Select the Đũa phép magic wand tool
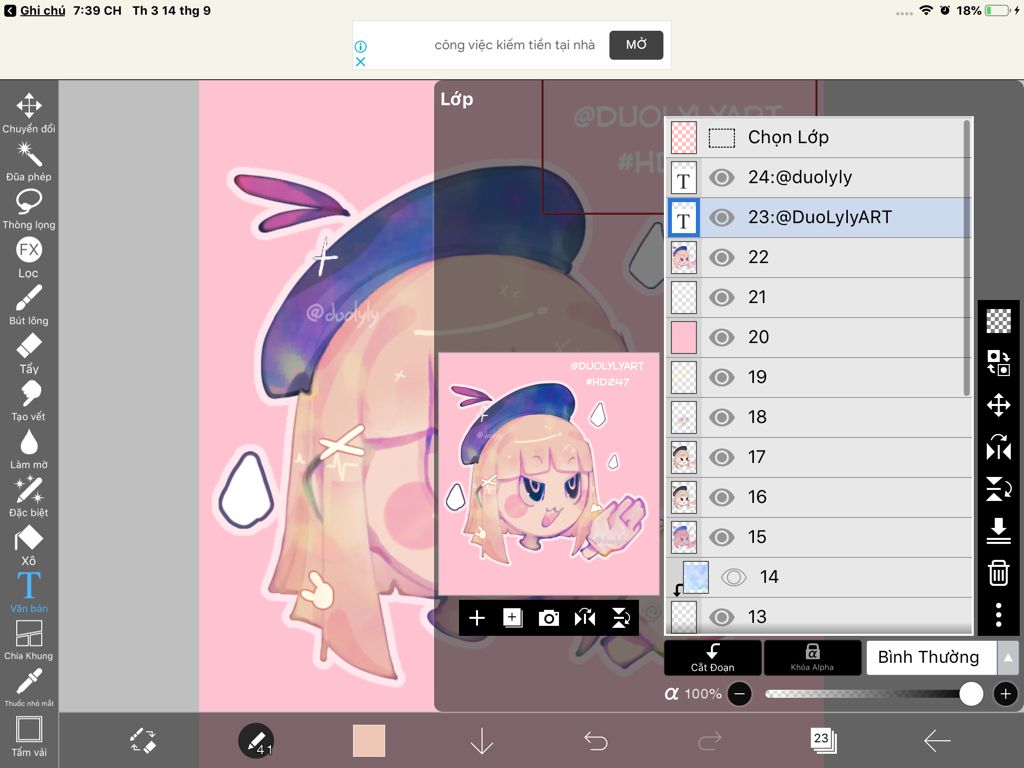The height and width of the screenshot is (768, 1024). click(29, 161)
